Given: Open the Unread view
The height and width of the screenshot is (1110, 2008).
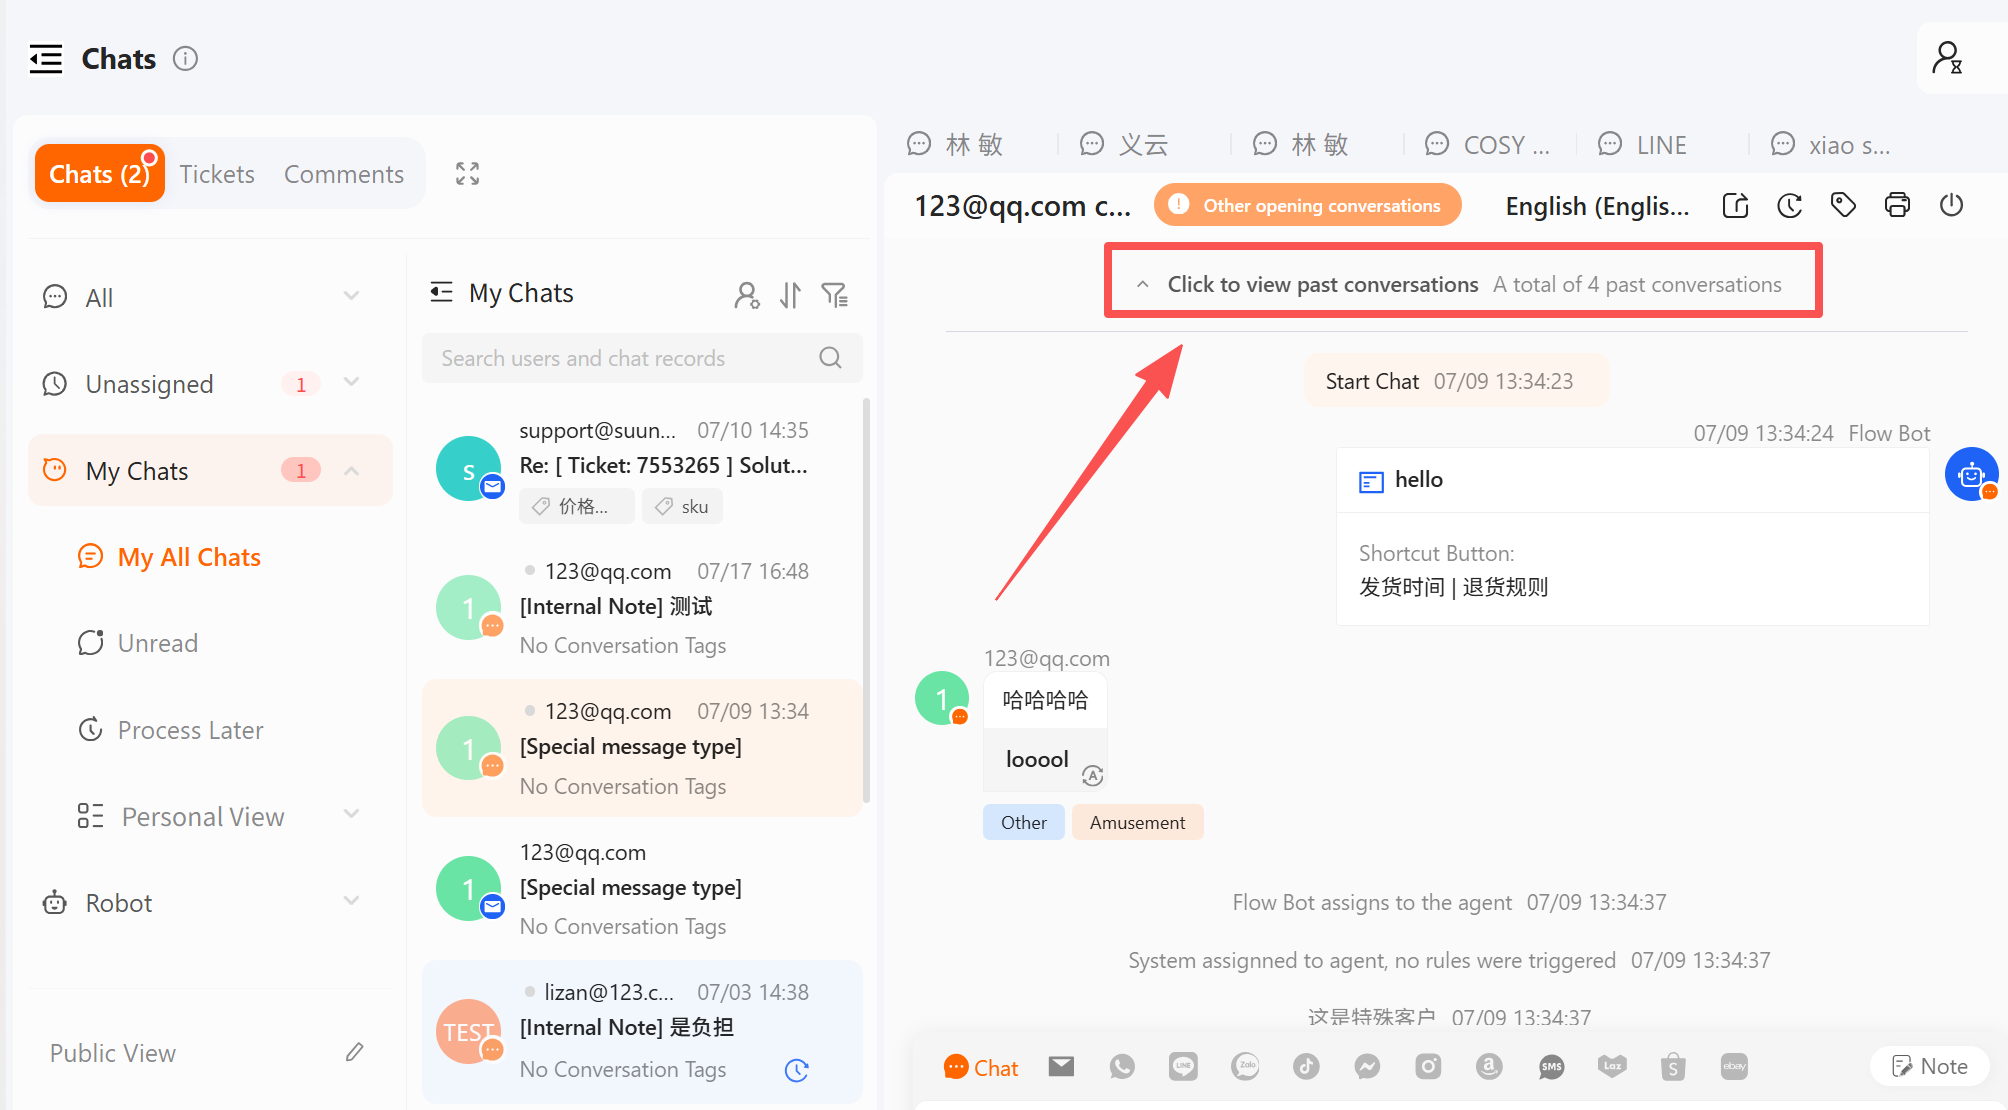Looking at the screenshot, I should point(157,643).
